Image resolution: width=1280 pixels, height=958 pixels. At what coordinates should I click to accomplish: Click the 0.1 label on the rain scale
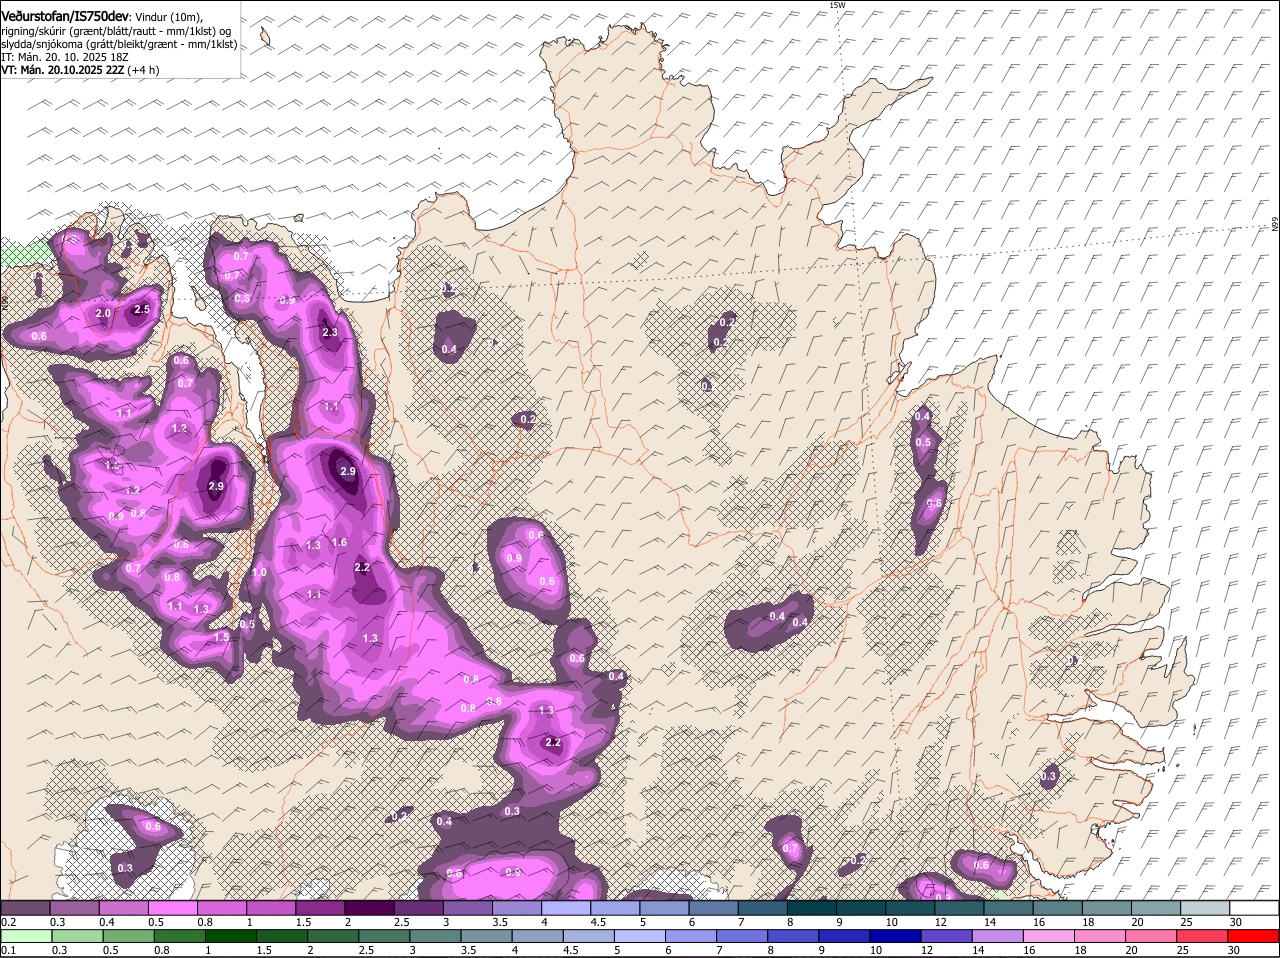[8, 950]
